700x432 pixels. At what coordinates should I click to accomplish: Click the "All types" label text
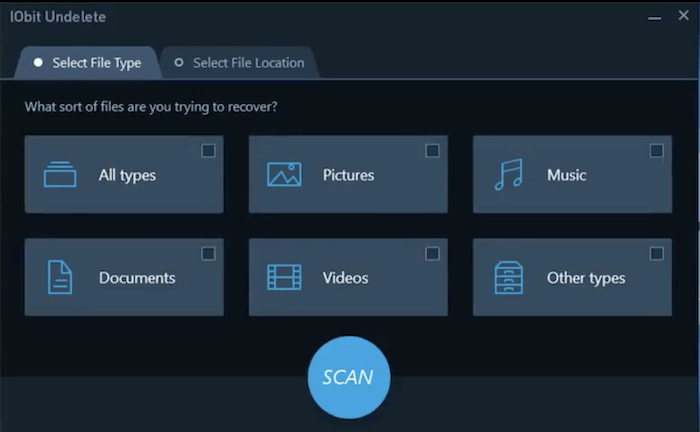tap(127, 175)
